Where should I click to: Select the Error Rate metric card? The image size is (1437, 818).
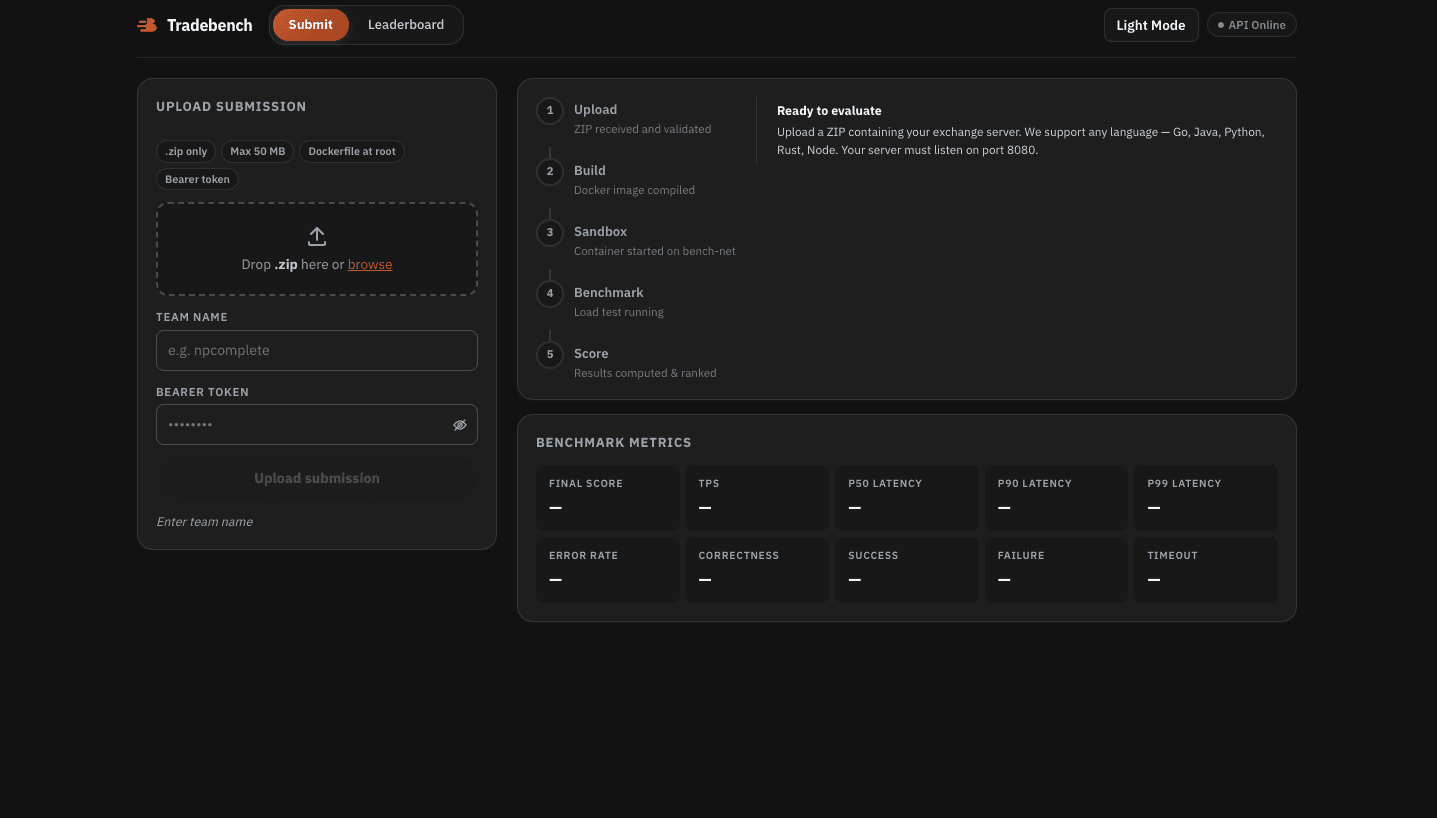point(608,570)
